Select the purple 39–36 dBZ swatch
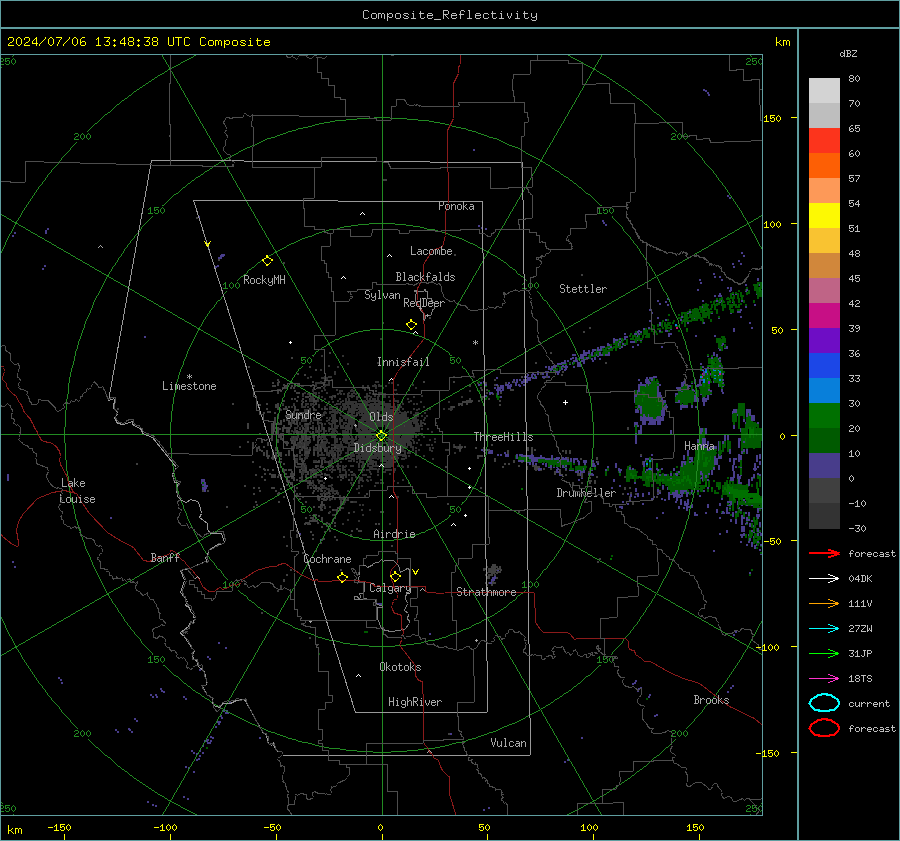900x841 pixels. tap(824, 340)
